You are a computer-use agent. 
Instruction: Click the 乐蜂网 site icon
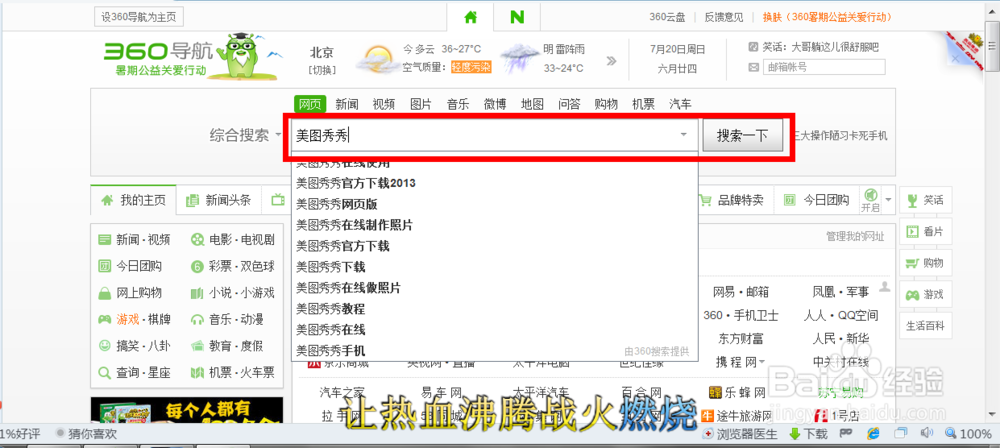[x=715, y=392]
